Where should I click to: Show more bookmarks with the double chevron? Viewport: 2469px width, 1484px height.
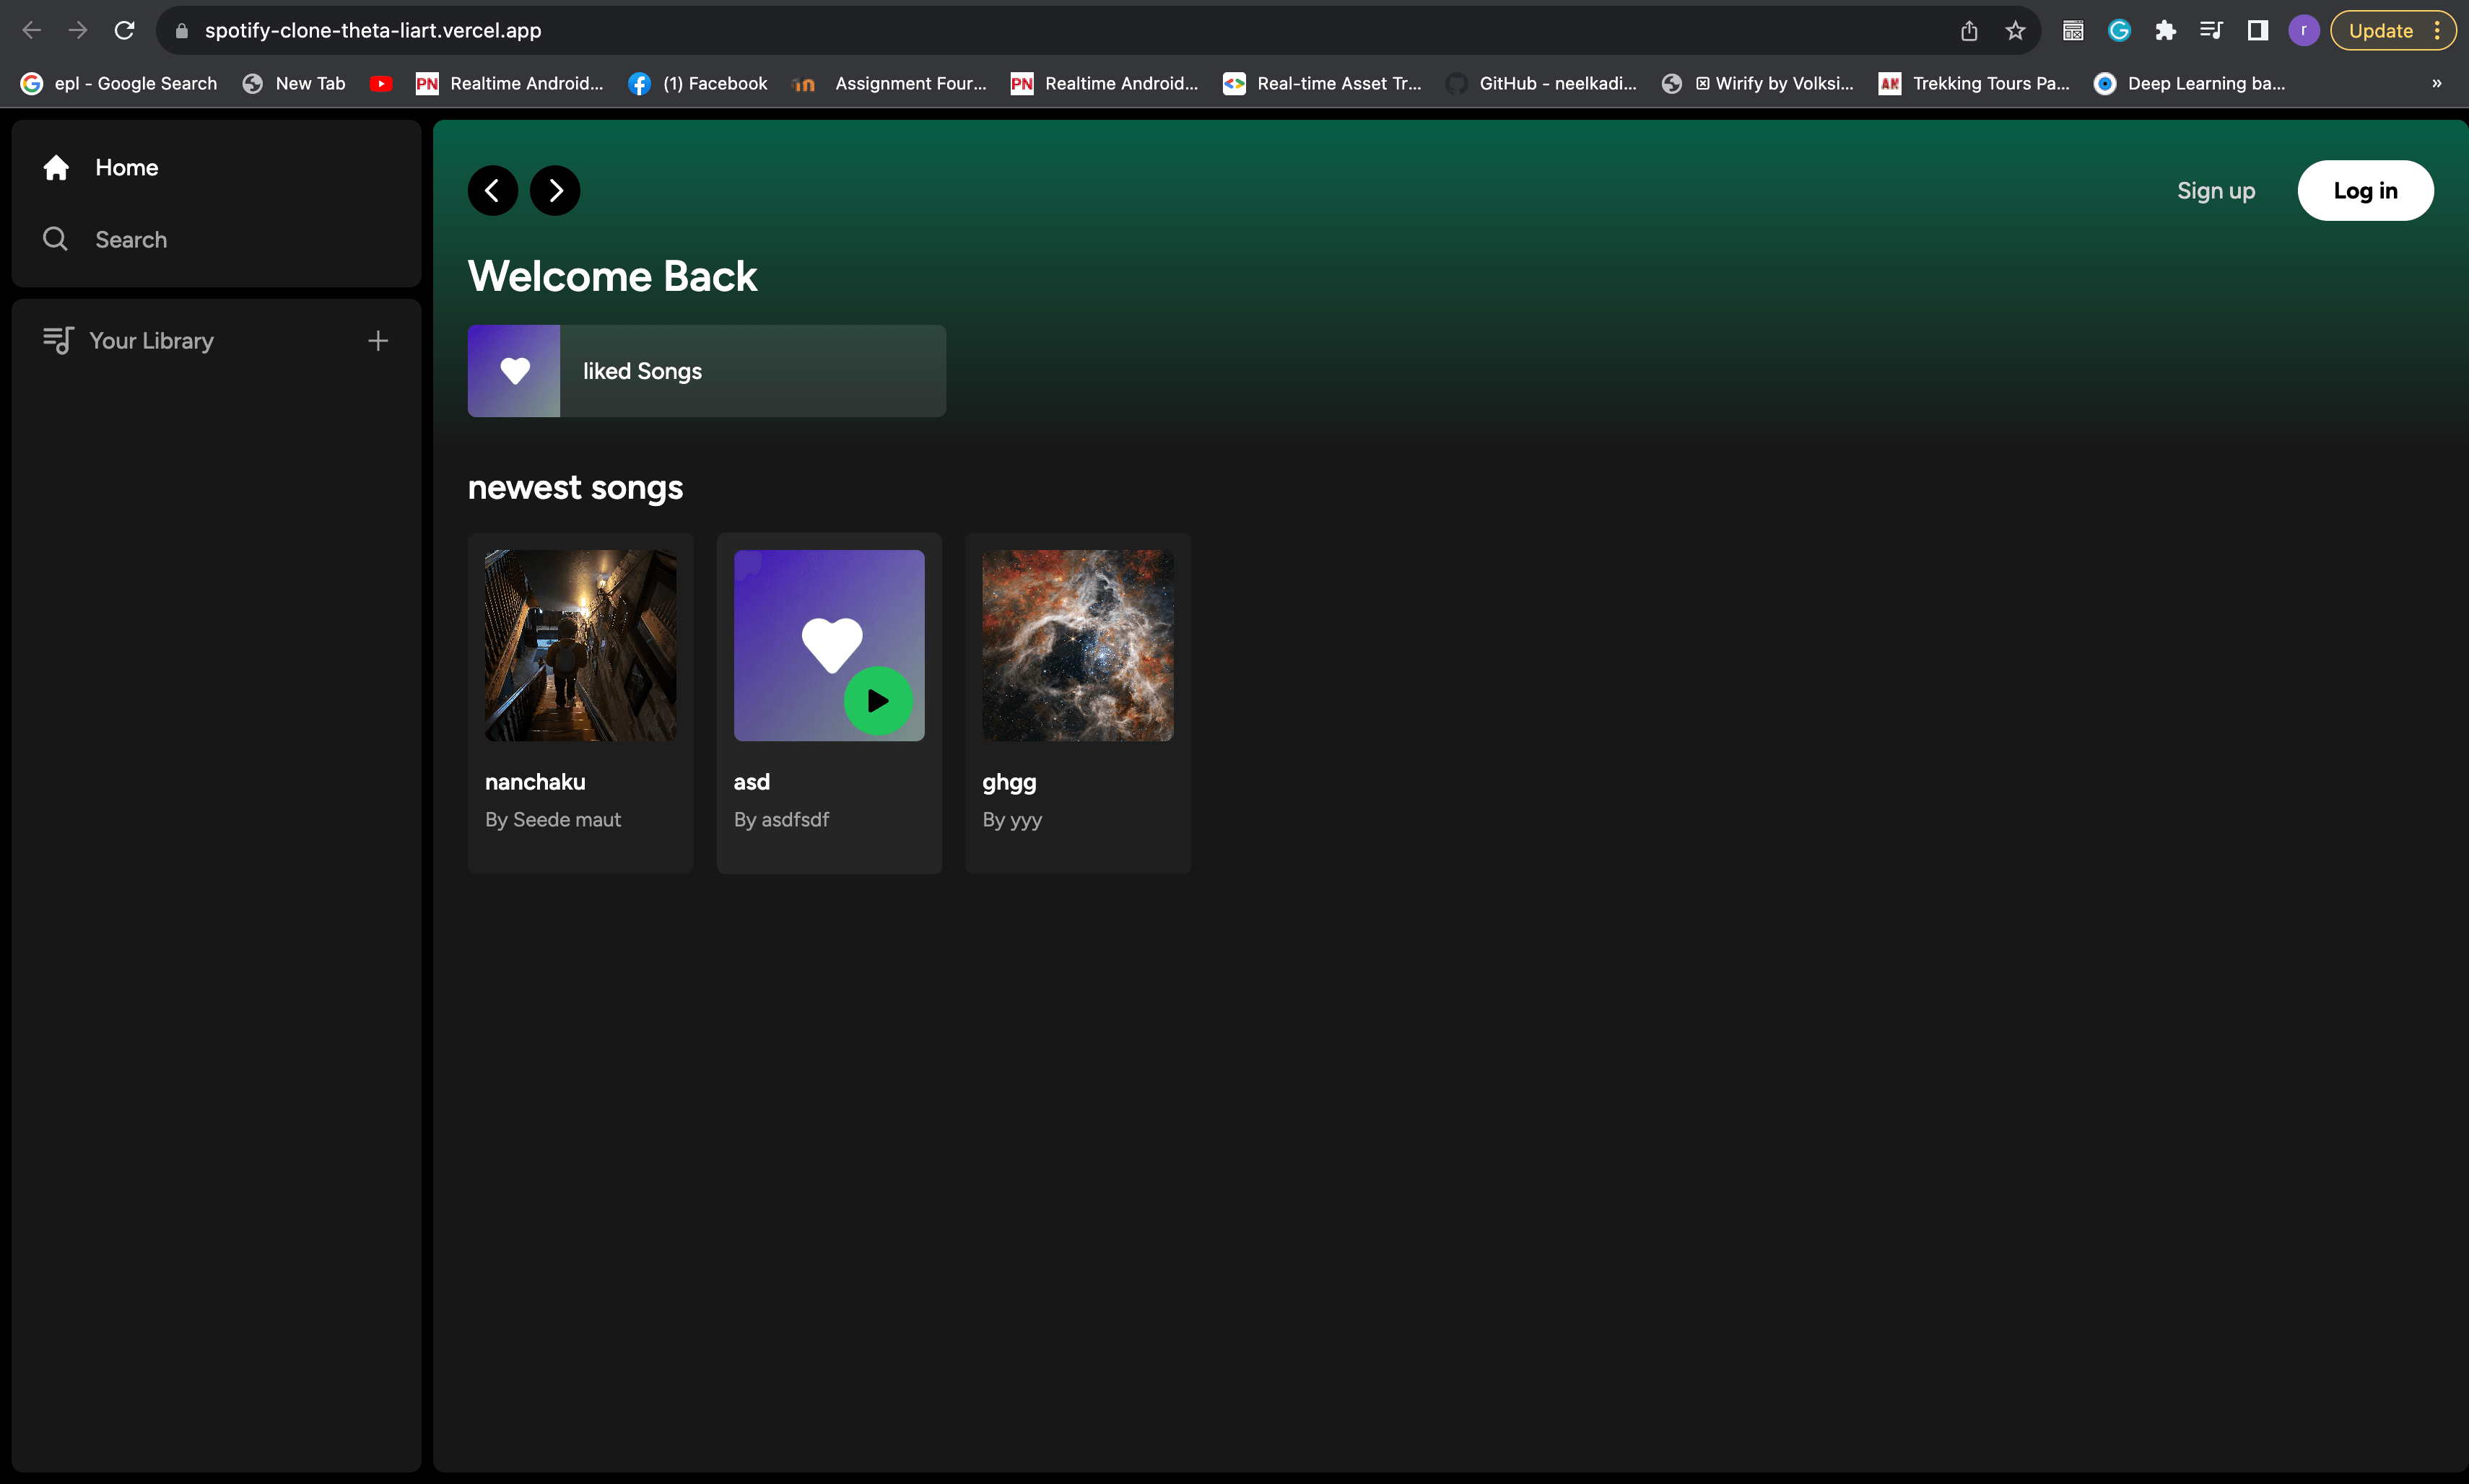coord(2437,83)
